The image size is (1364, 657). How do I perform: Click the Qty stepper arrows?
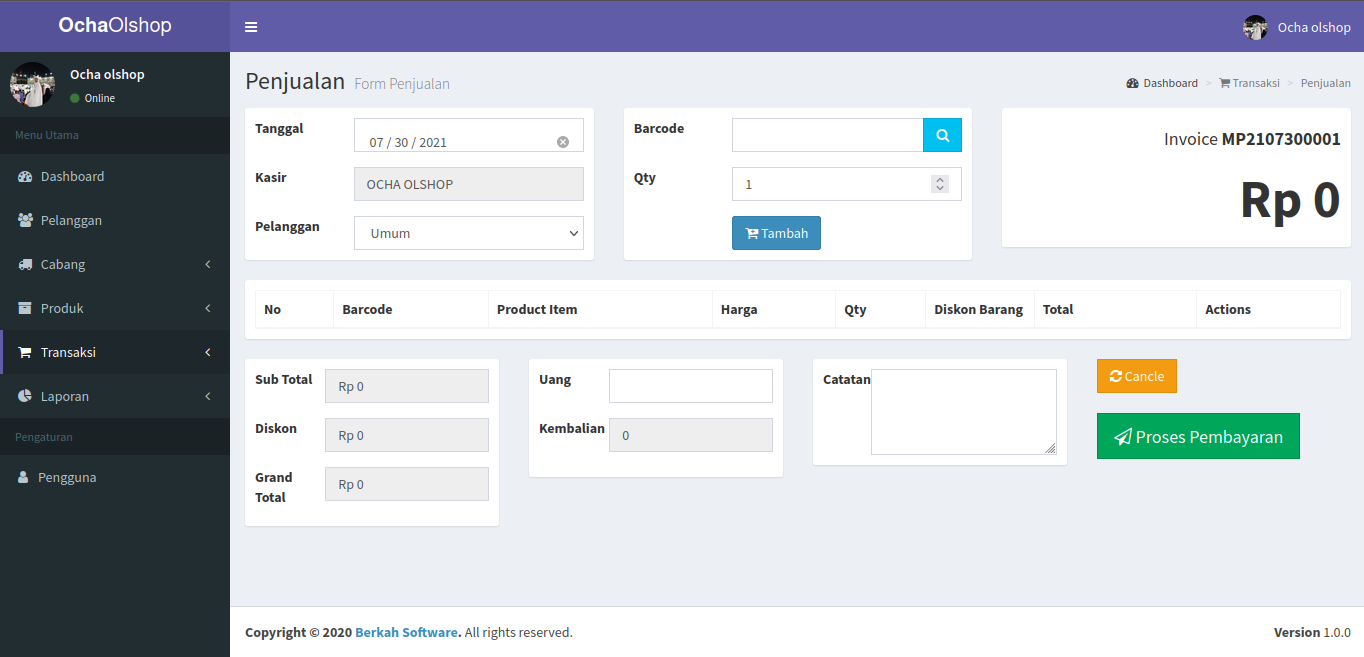point(939,184)
